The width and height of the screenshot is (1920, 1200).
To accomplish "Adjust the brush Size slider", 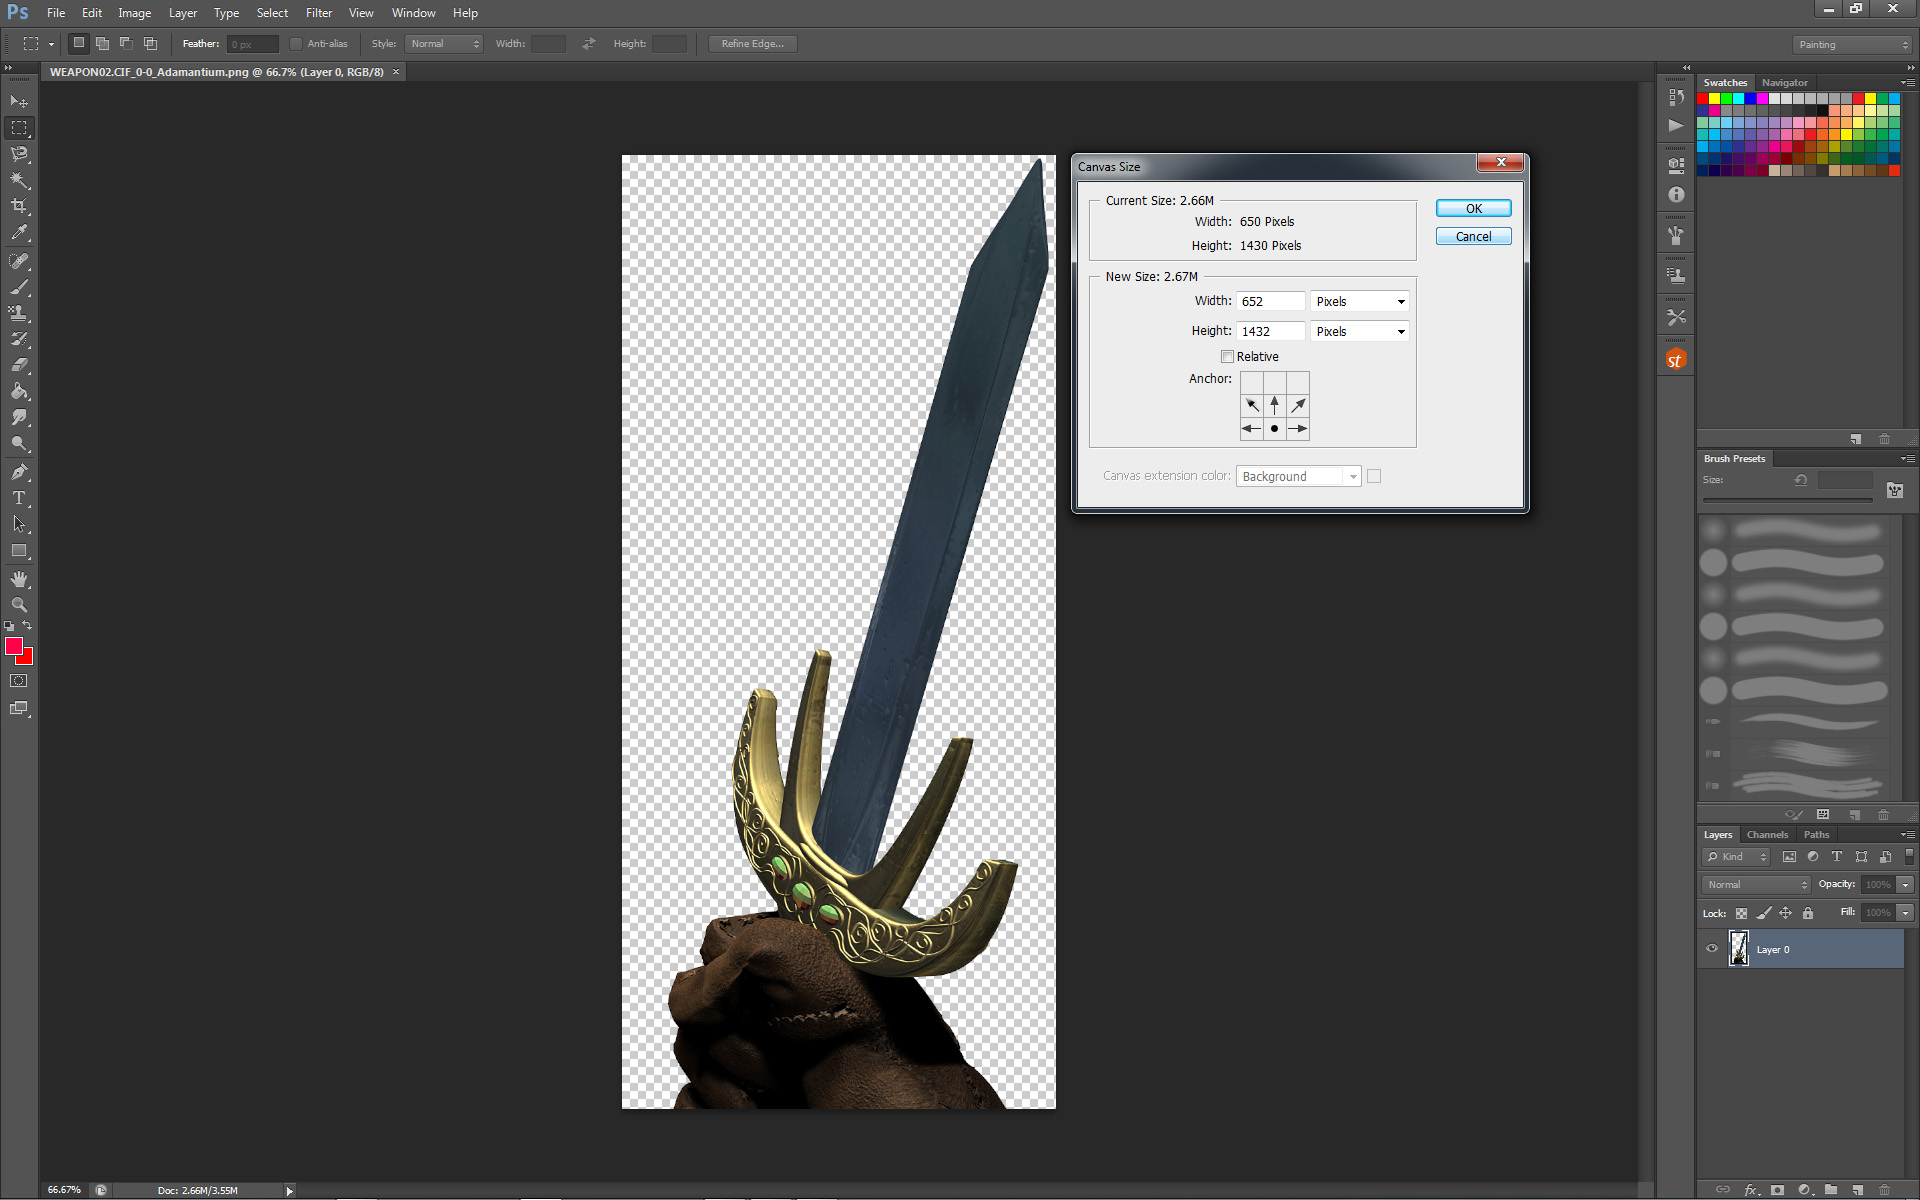I will pos(1787,500).
